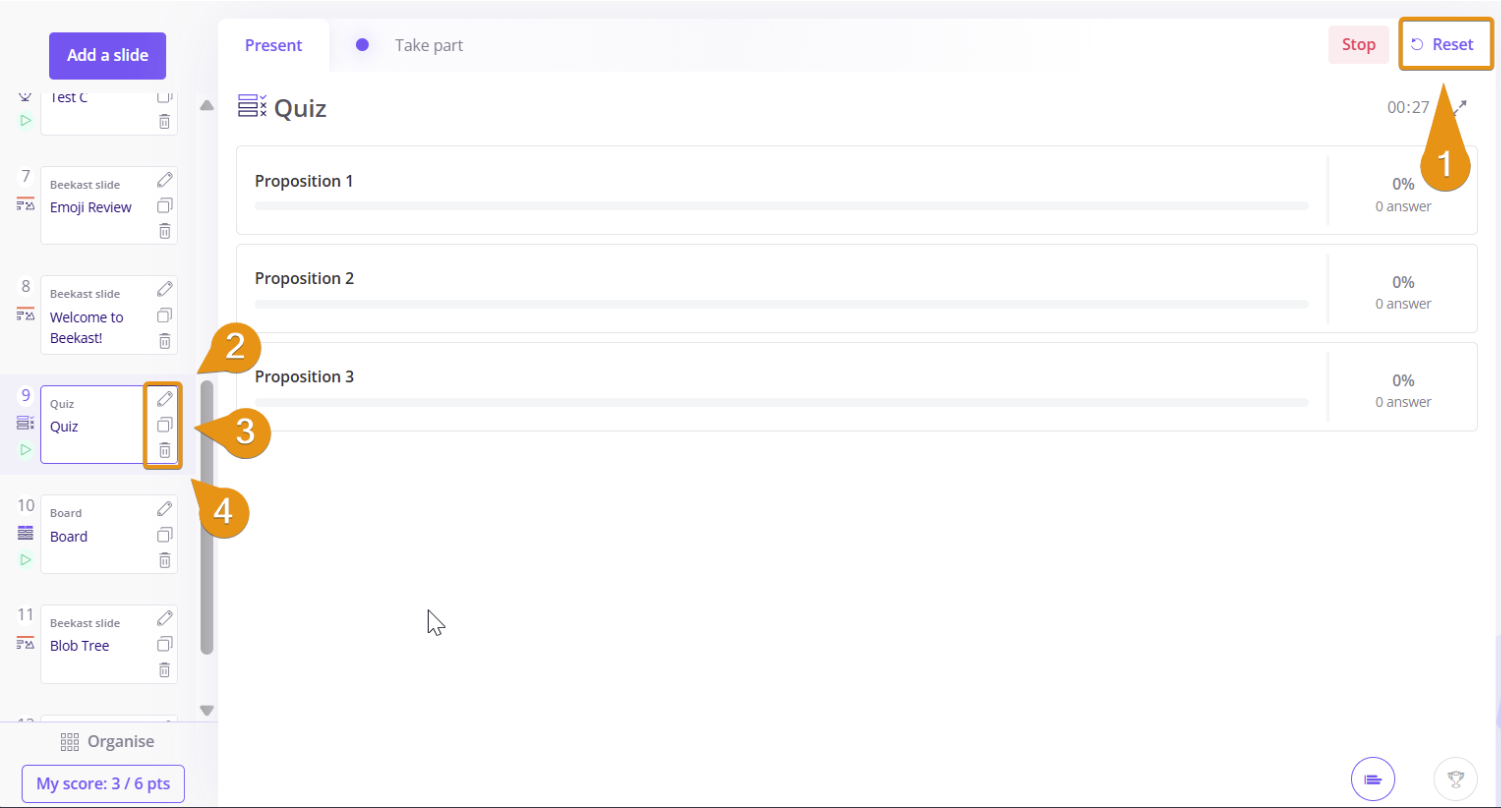Duplicate the Board slide
Screen dimensions: 1501x808
click(x=165, y=534)
